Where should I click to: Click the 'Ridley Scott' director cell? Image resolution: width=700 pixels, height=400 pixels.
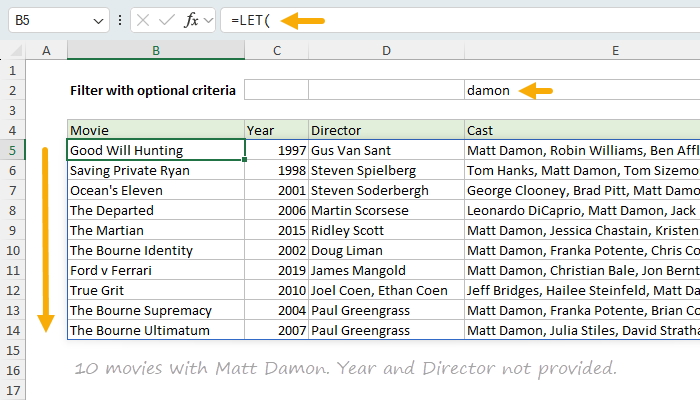point(386,230)
